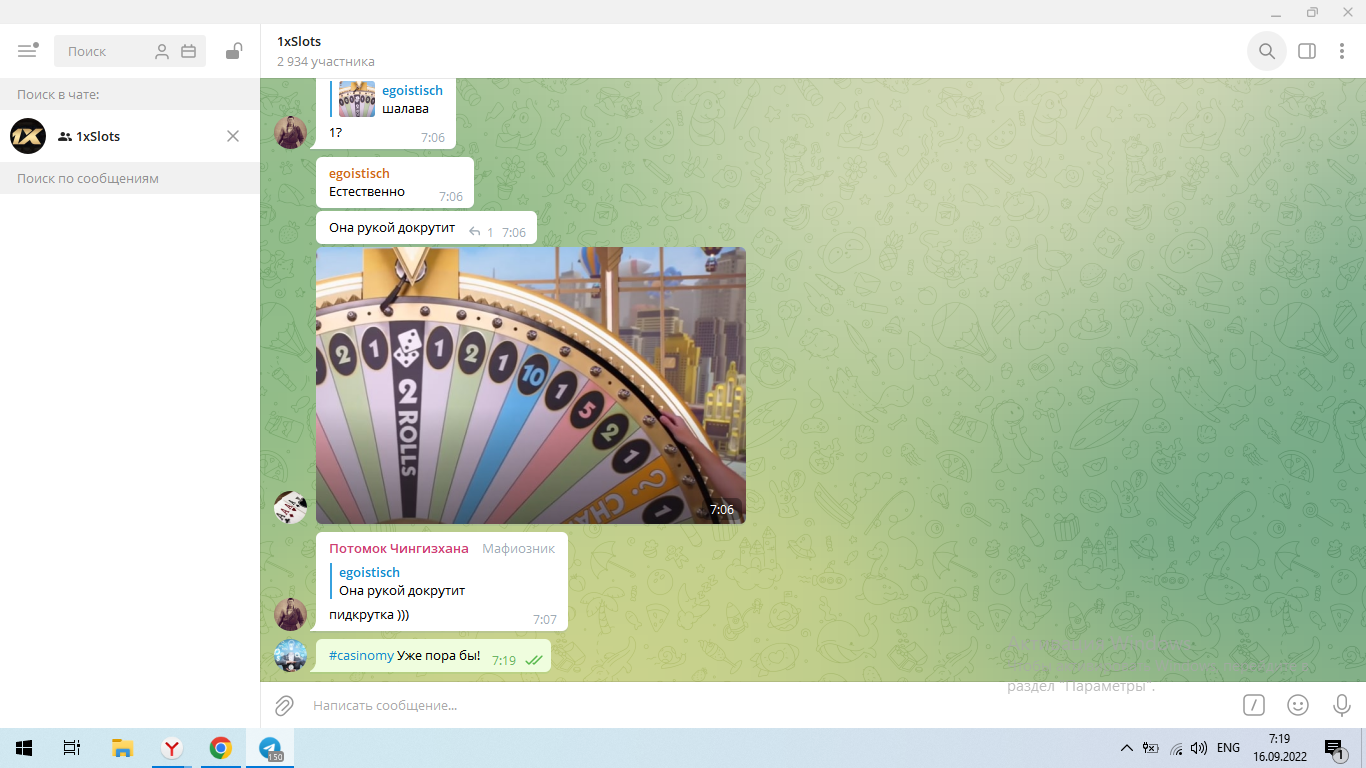Open the #casinomy hashtag
This screenshot has width=1366, height=768.
pos(361,657)
